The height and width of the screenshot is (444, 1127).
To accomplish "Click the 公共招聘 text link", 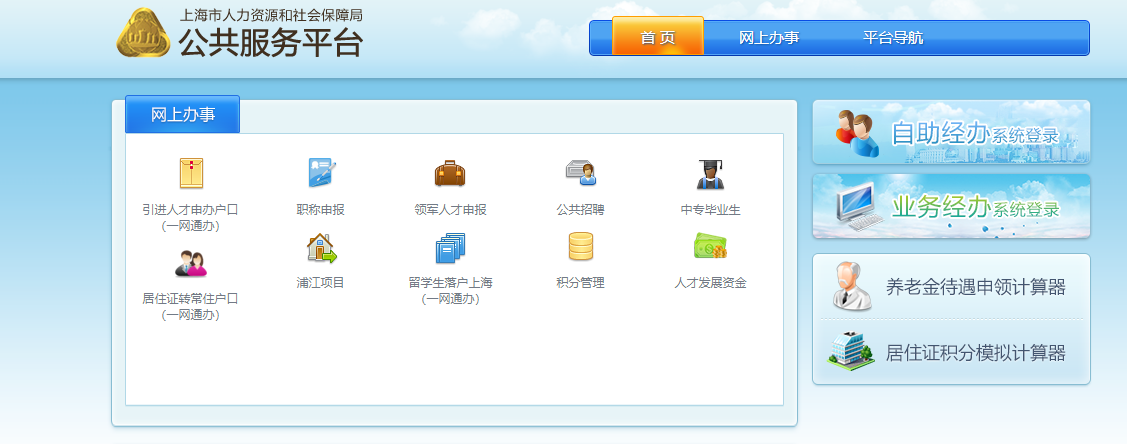I will (x=580, y=210).
